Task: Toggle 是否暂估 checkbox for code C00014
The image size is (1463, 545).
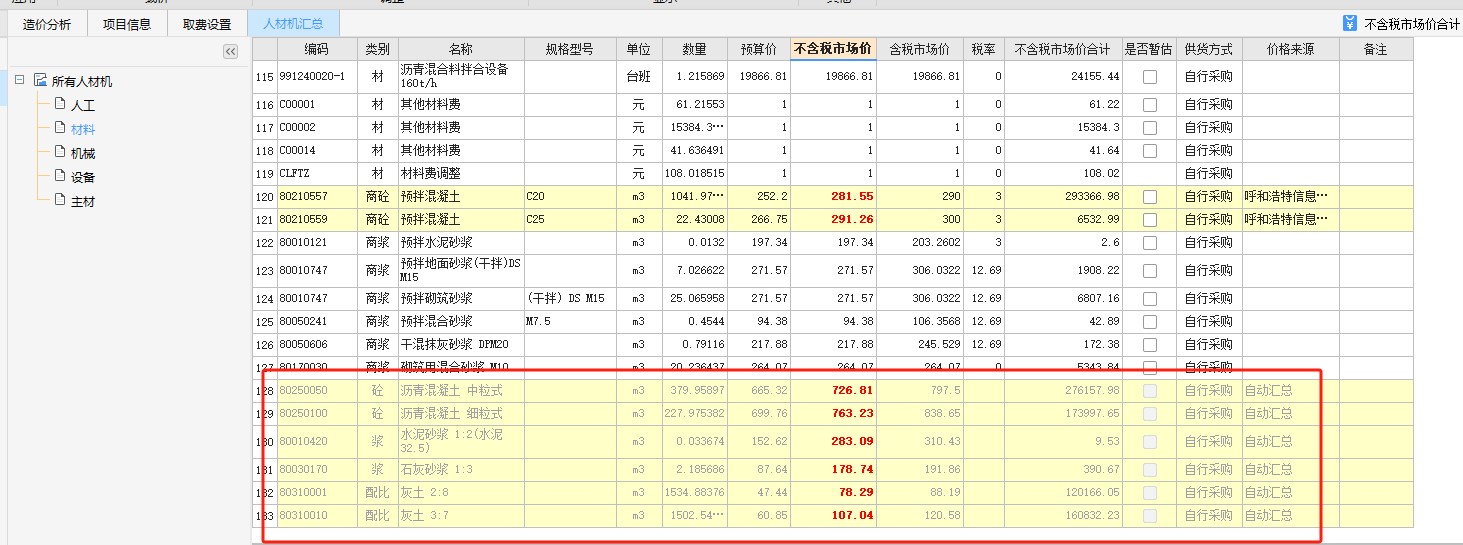Action: (1150, 151)
